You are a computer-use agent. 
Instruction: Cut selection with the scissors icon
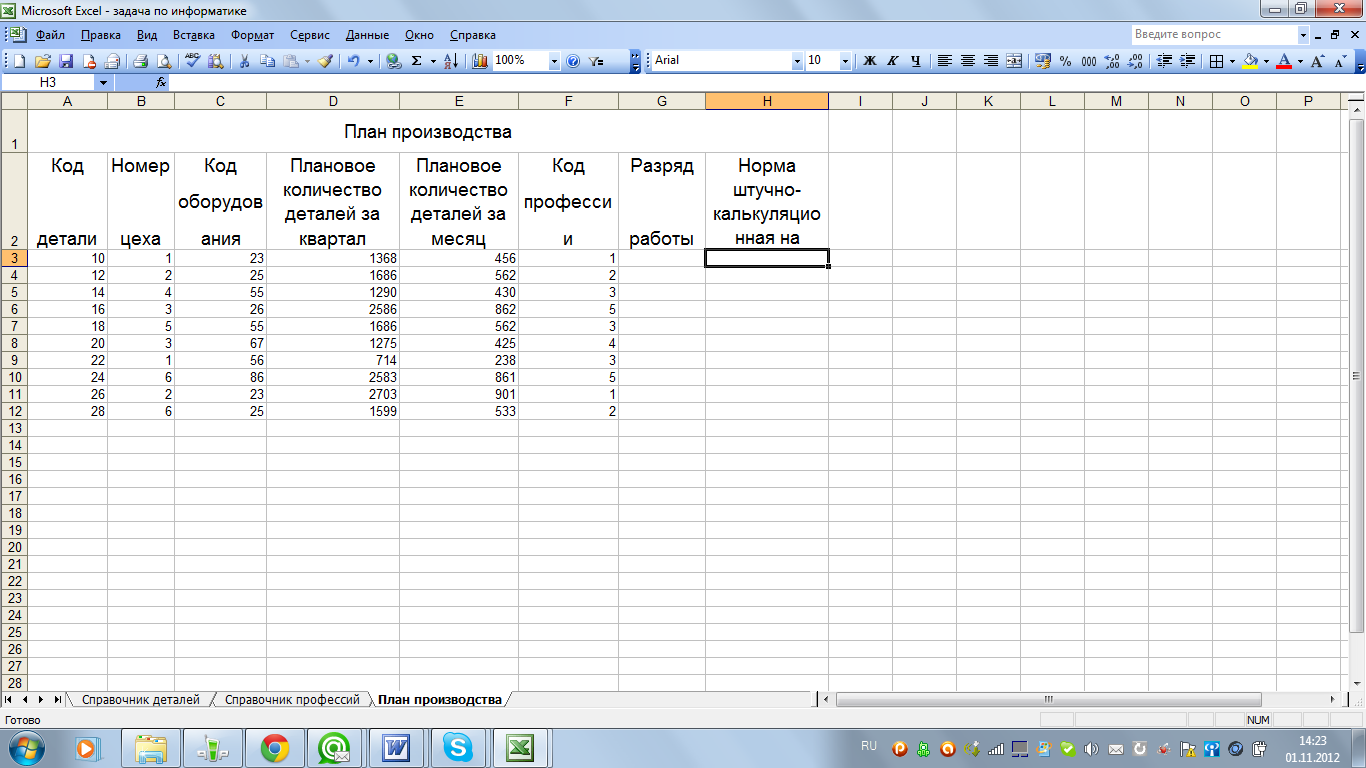pyautogui.click(x=243, y=61)
